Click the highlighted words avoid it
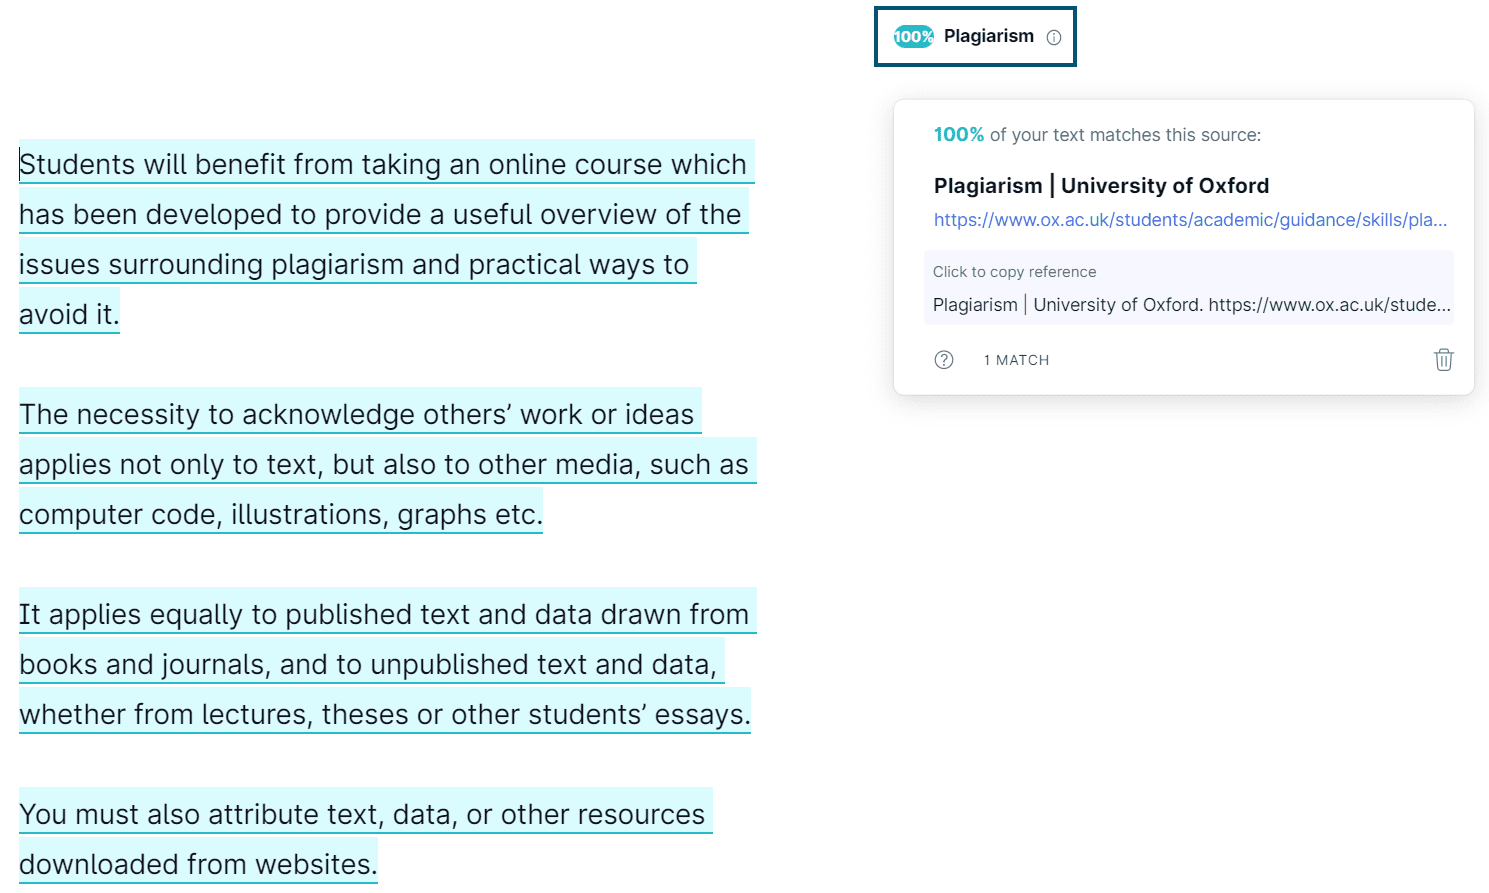Image resolution: width=1489 pixels, height=893 pixels. point(66,313)
